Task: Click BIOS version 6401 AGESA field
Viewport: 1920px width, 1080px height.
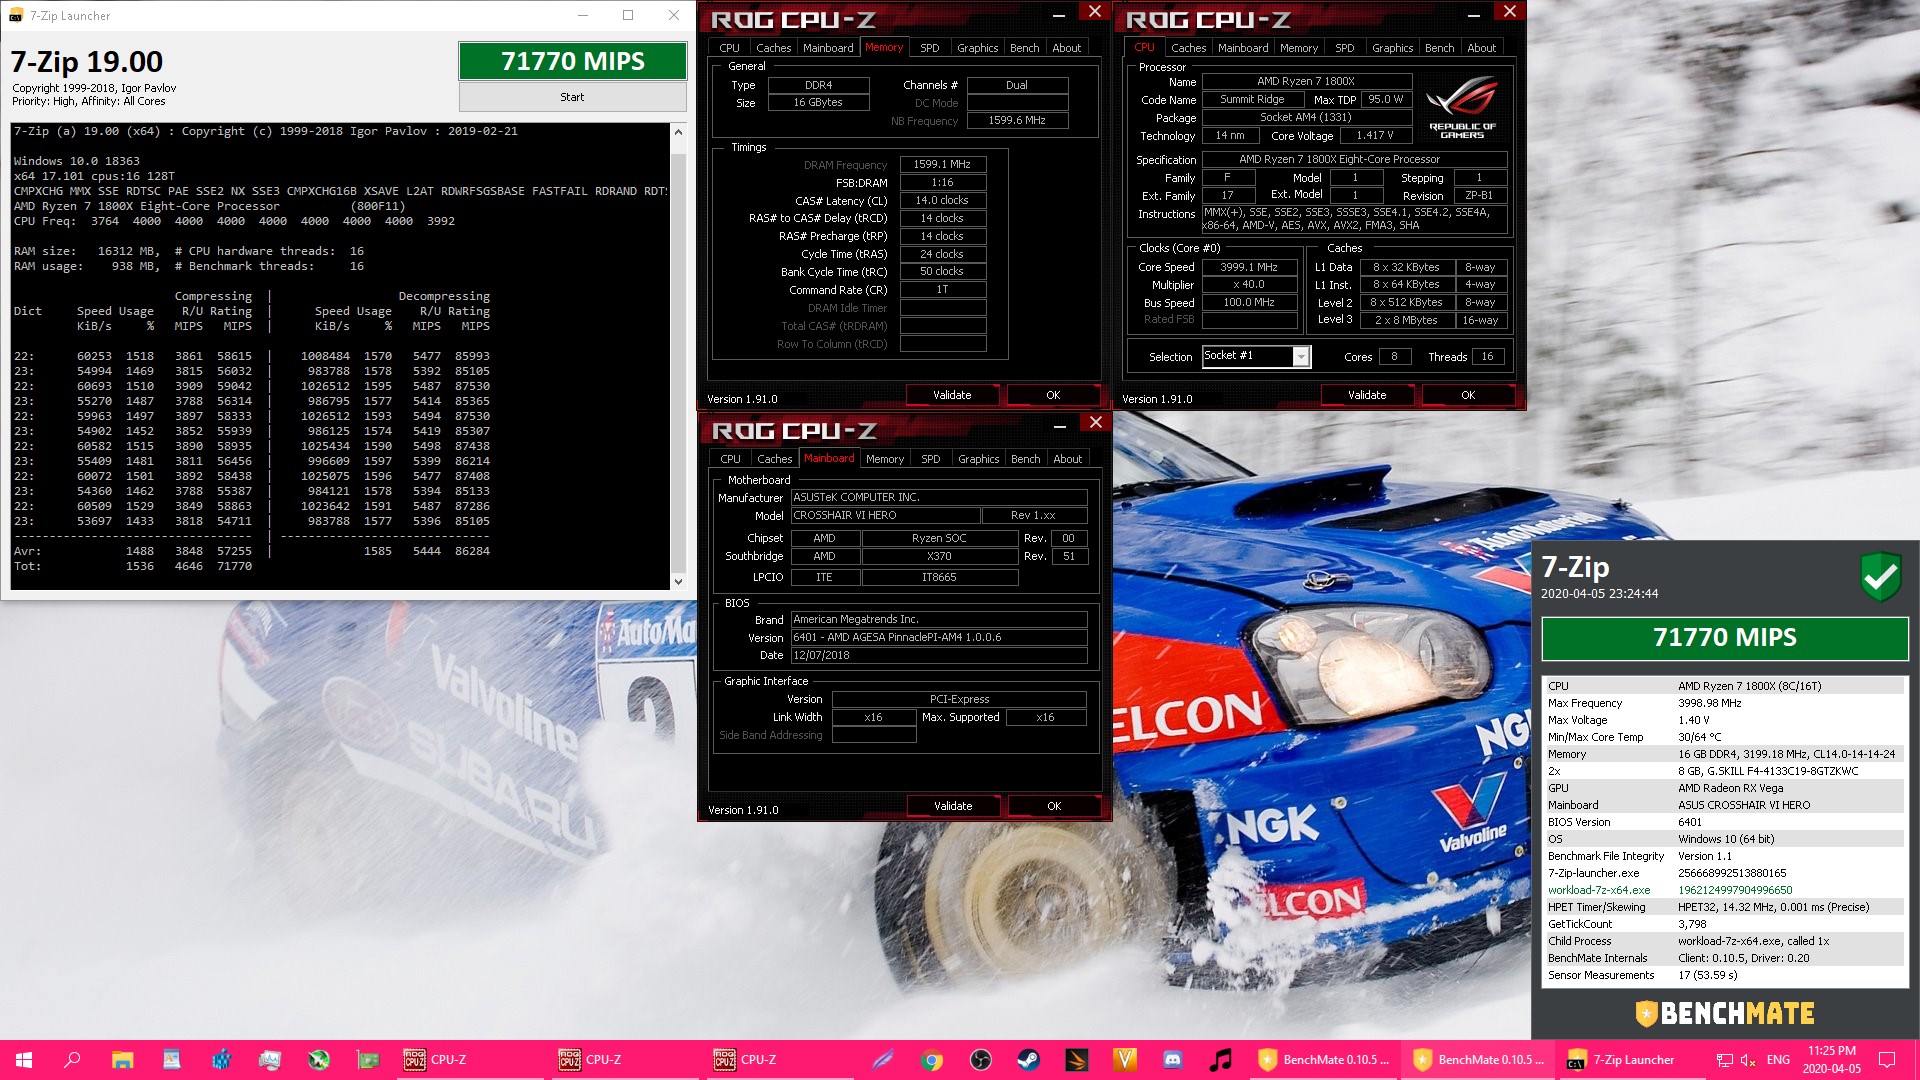Action: click(x=939, y=638)
